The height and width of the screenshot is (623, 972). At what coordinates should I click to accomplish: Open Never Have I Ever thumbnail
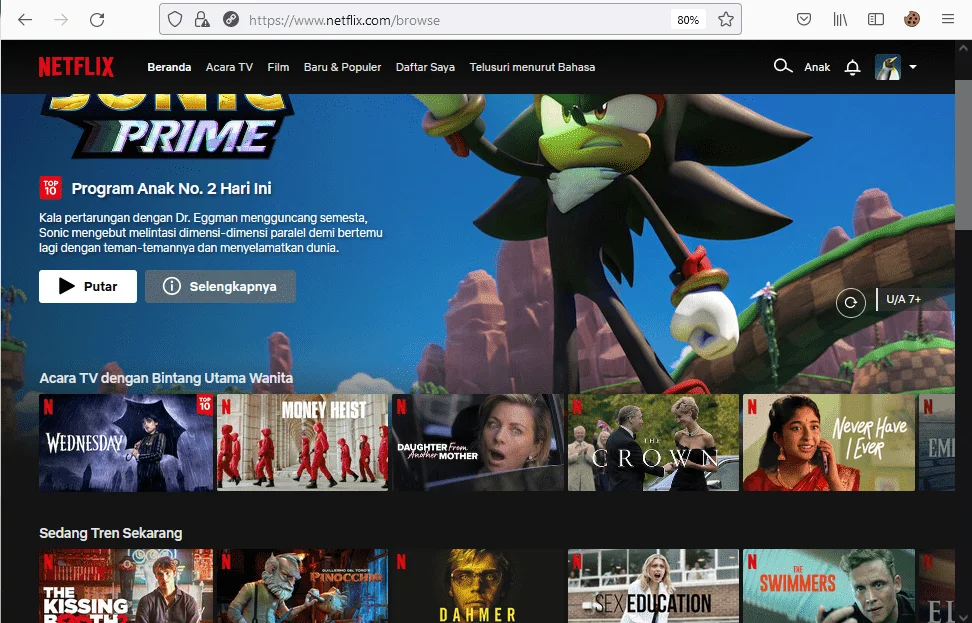(x=829, y=443)
